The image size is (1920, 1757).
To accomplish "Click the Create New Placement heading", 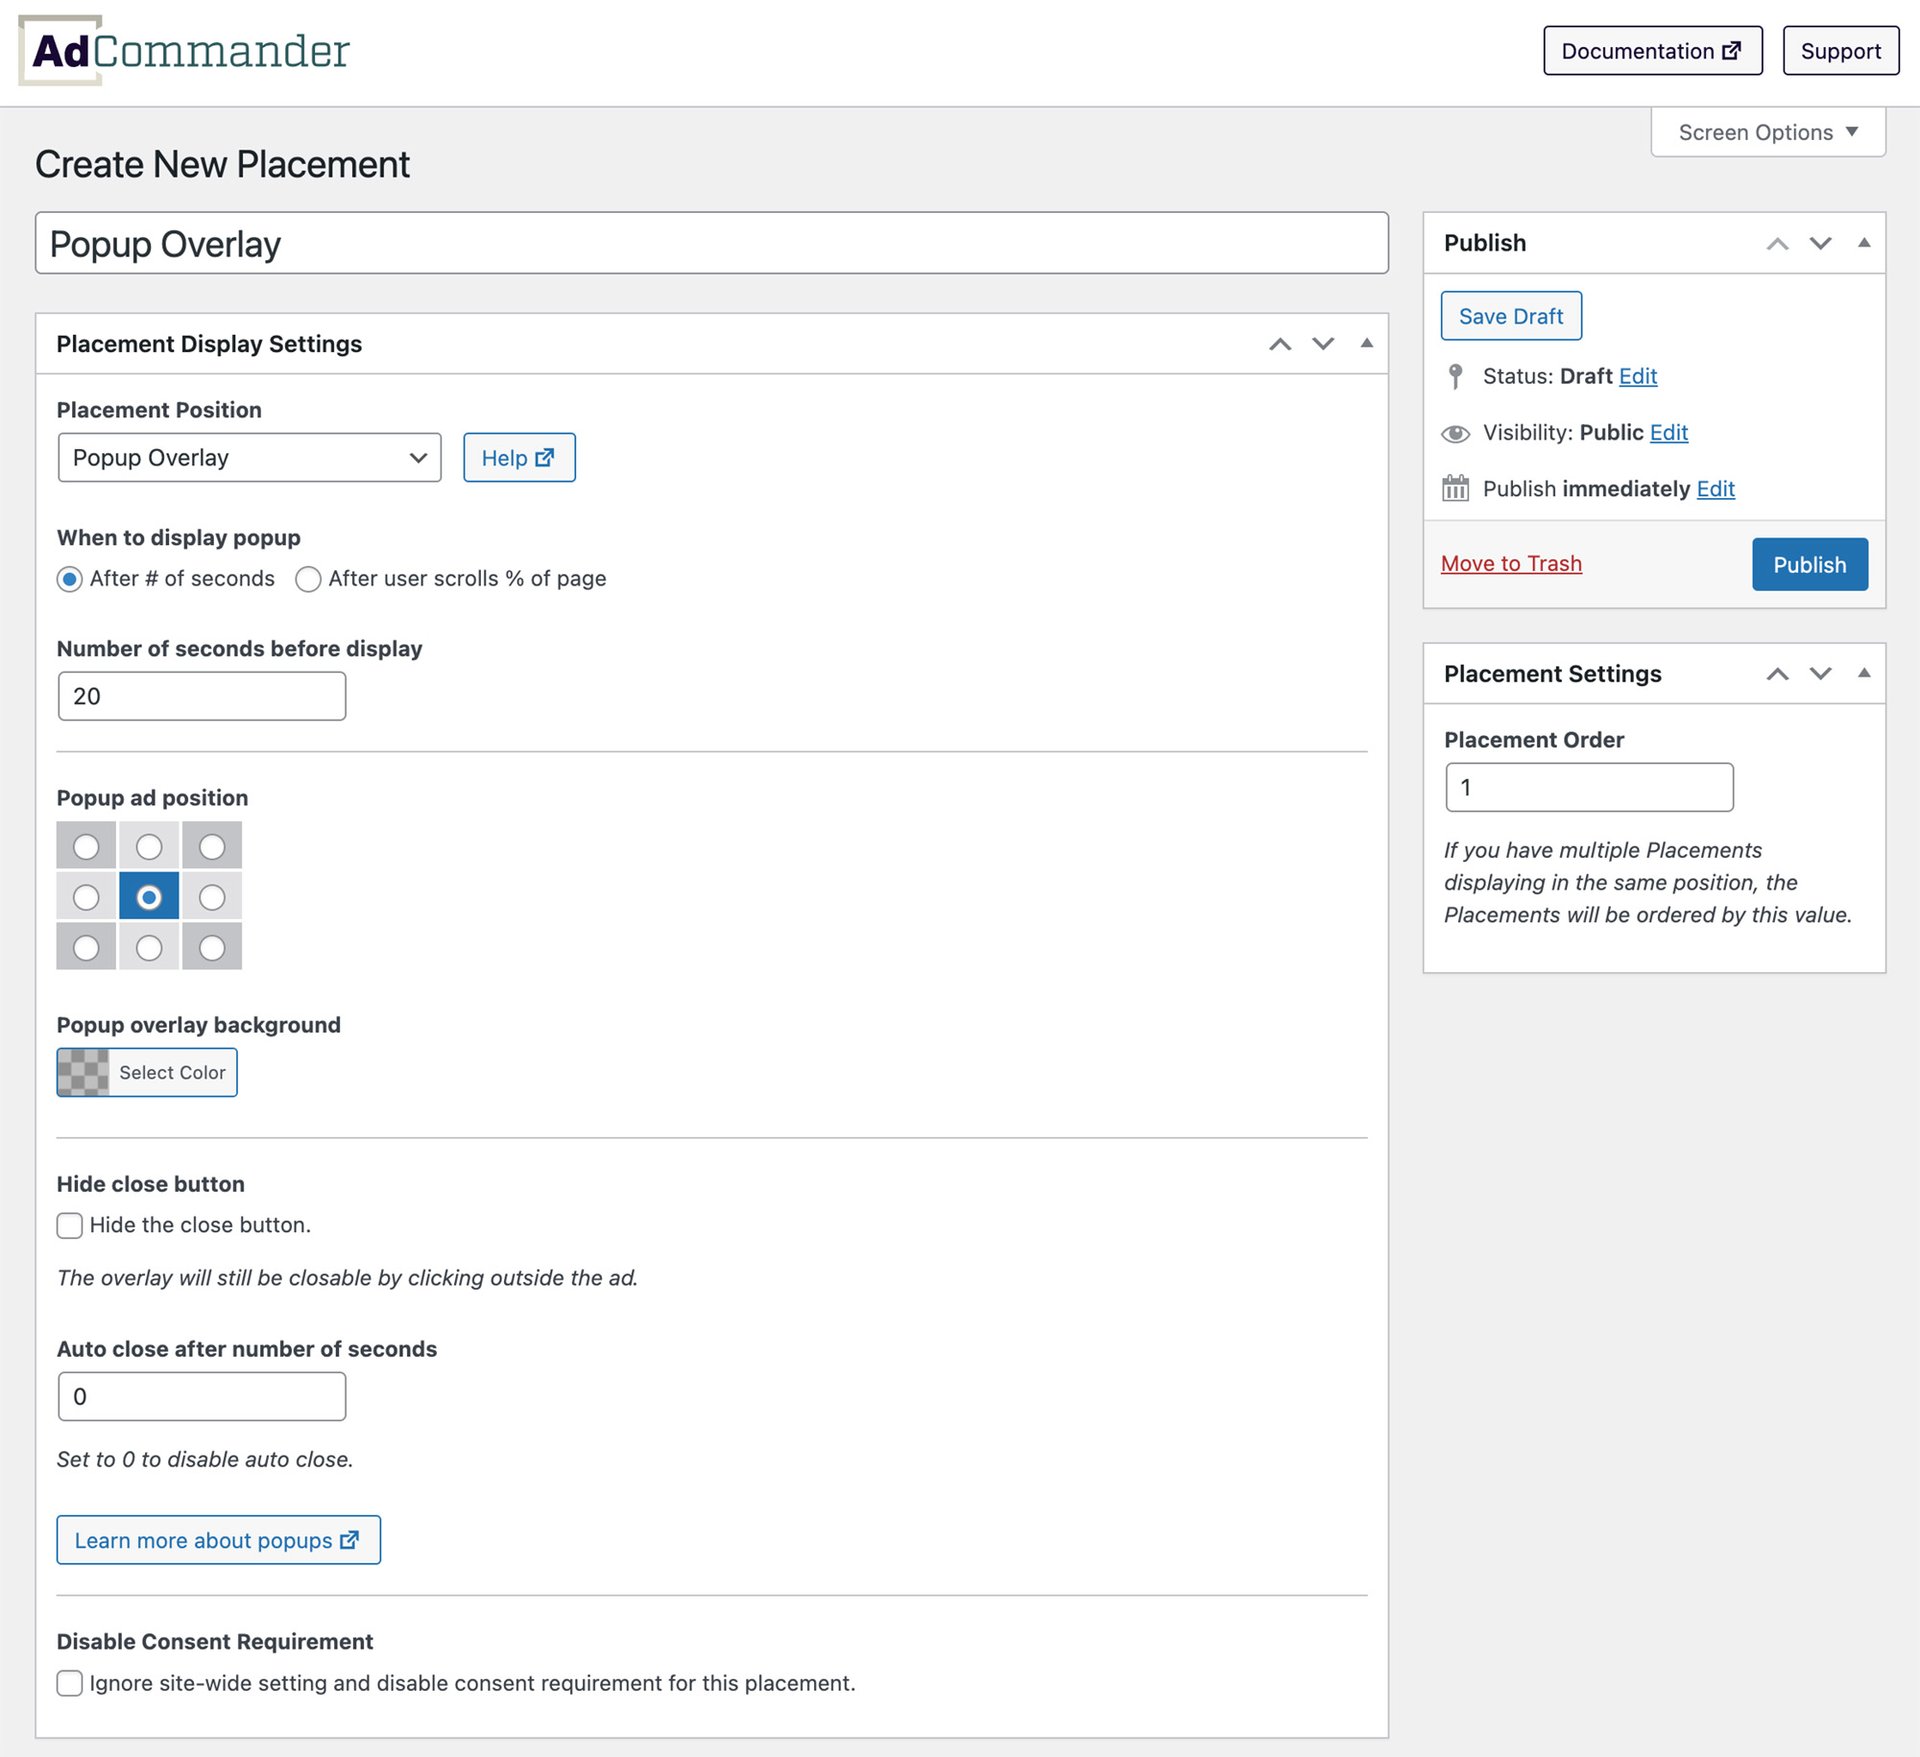I will [x=222, y=164].
